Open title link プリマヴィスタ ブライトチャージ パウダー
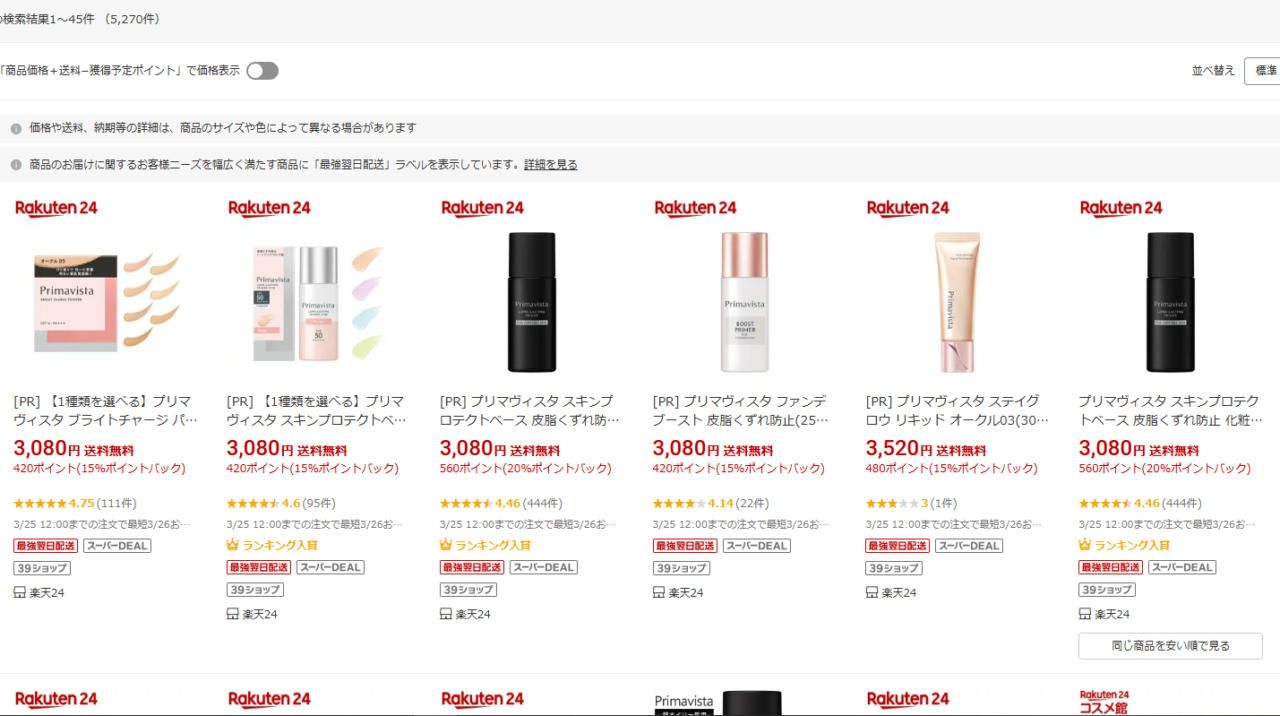The image size is (1280, 716). coord(106,411)
